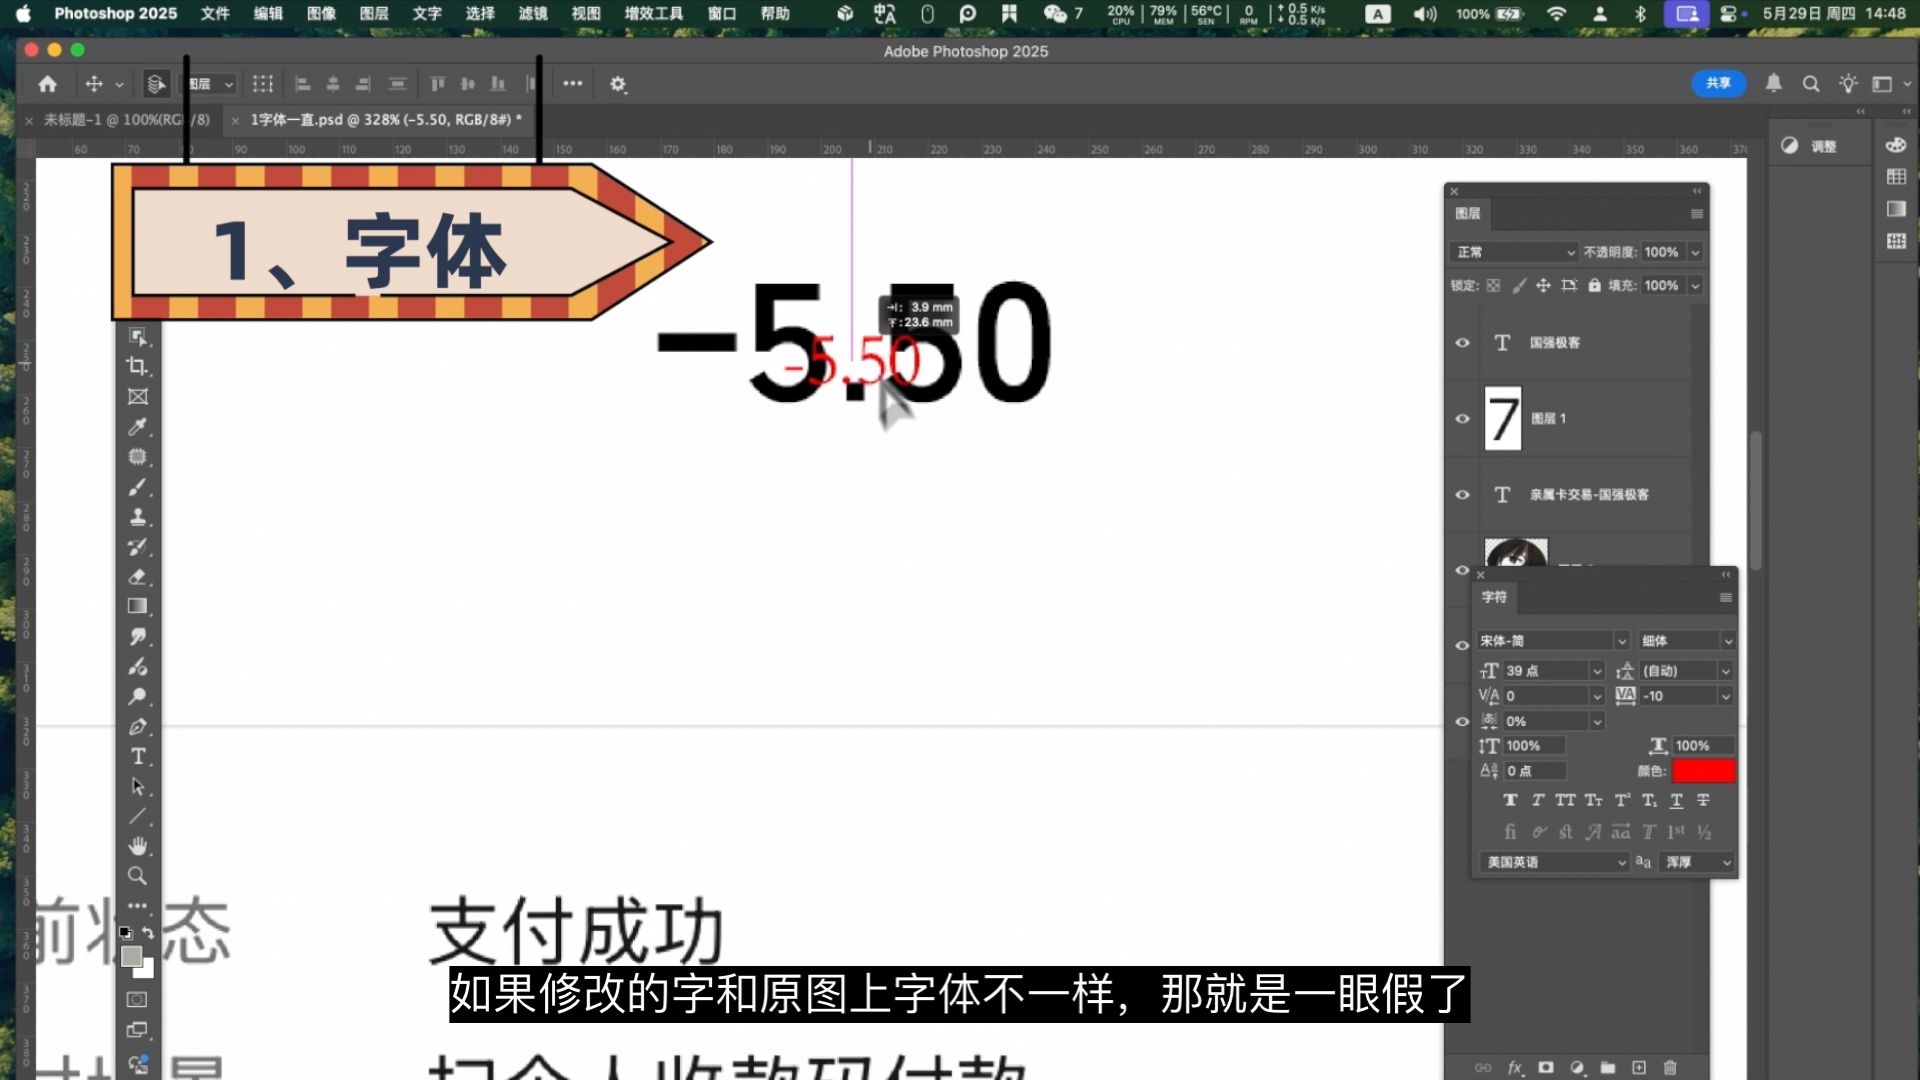Select the Eraser tool
The image size is (1920, 1080).
coord(137,577)
